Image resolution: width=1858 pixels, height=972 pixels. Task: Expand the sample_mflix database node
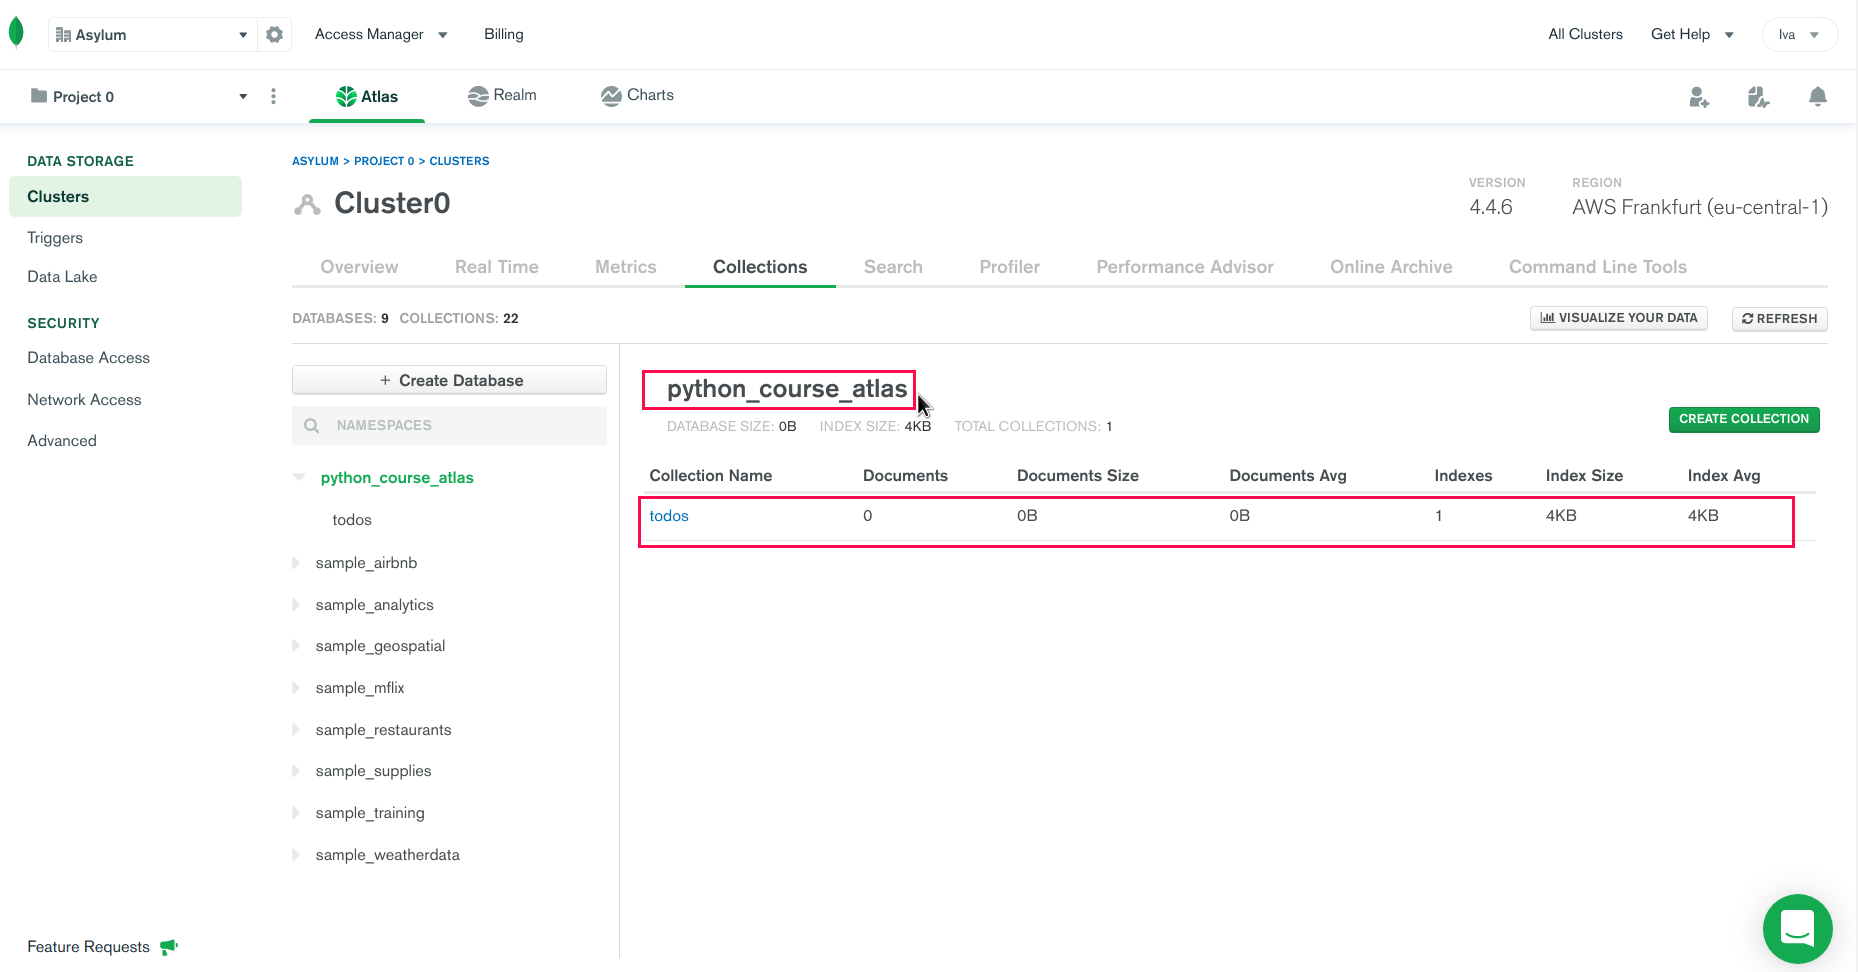pos(297,688)
